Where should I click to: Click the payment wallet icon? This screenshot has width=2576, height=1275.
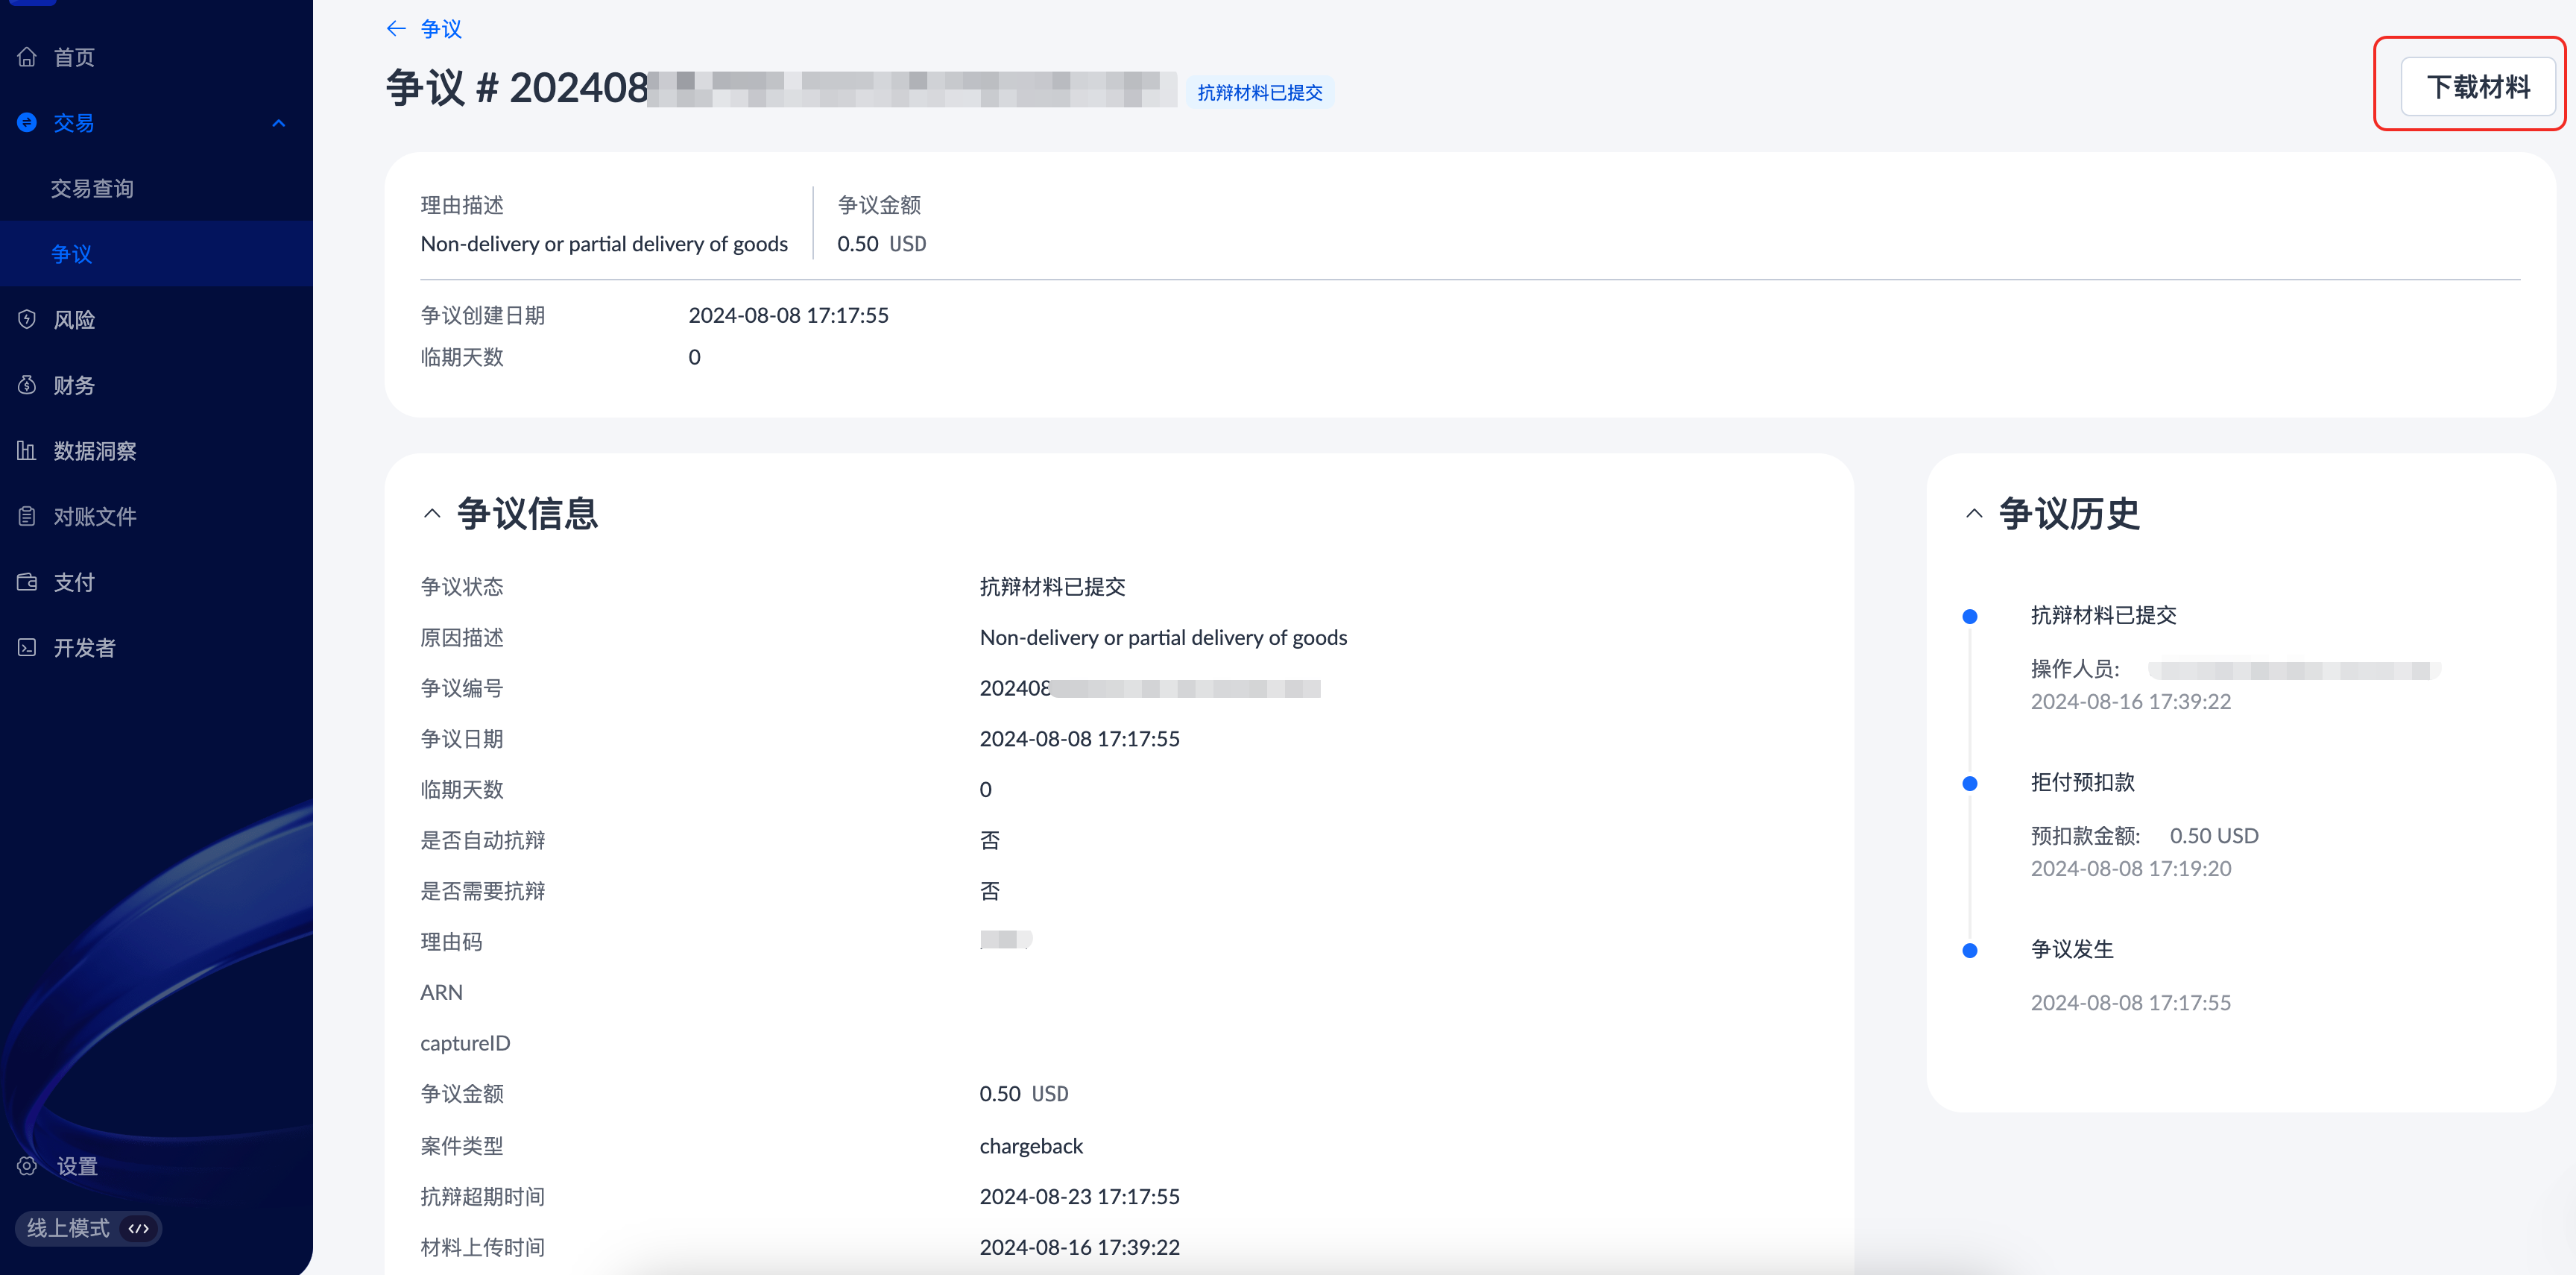coord(27,582)
